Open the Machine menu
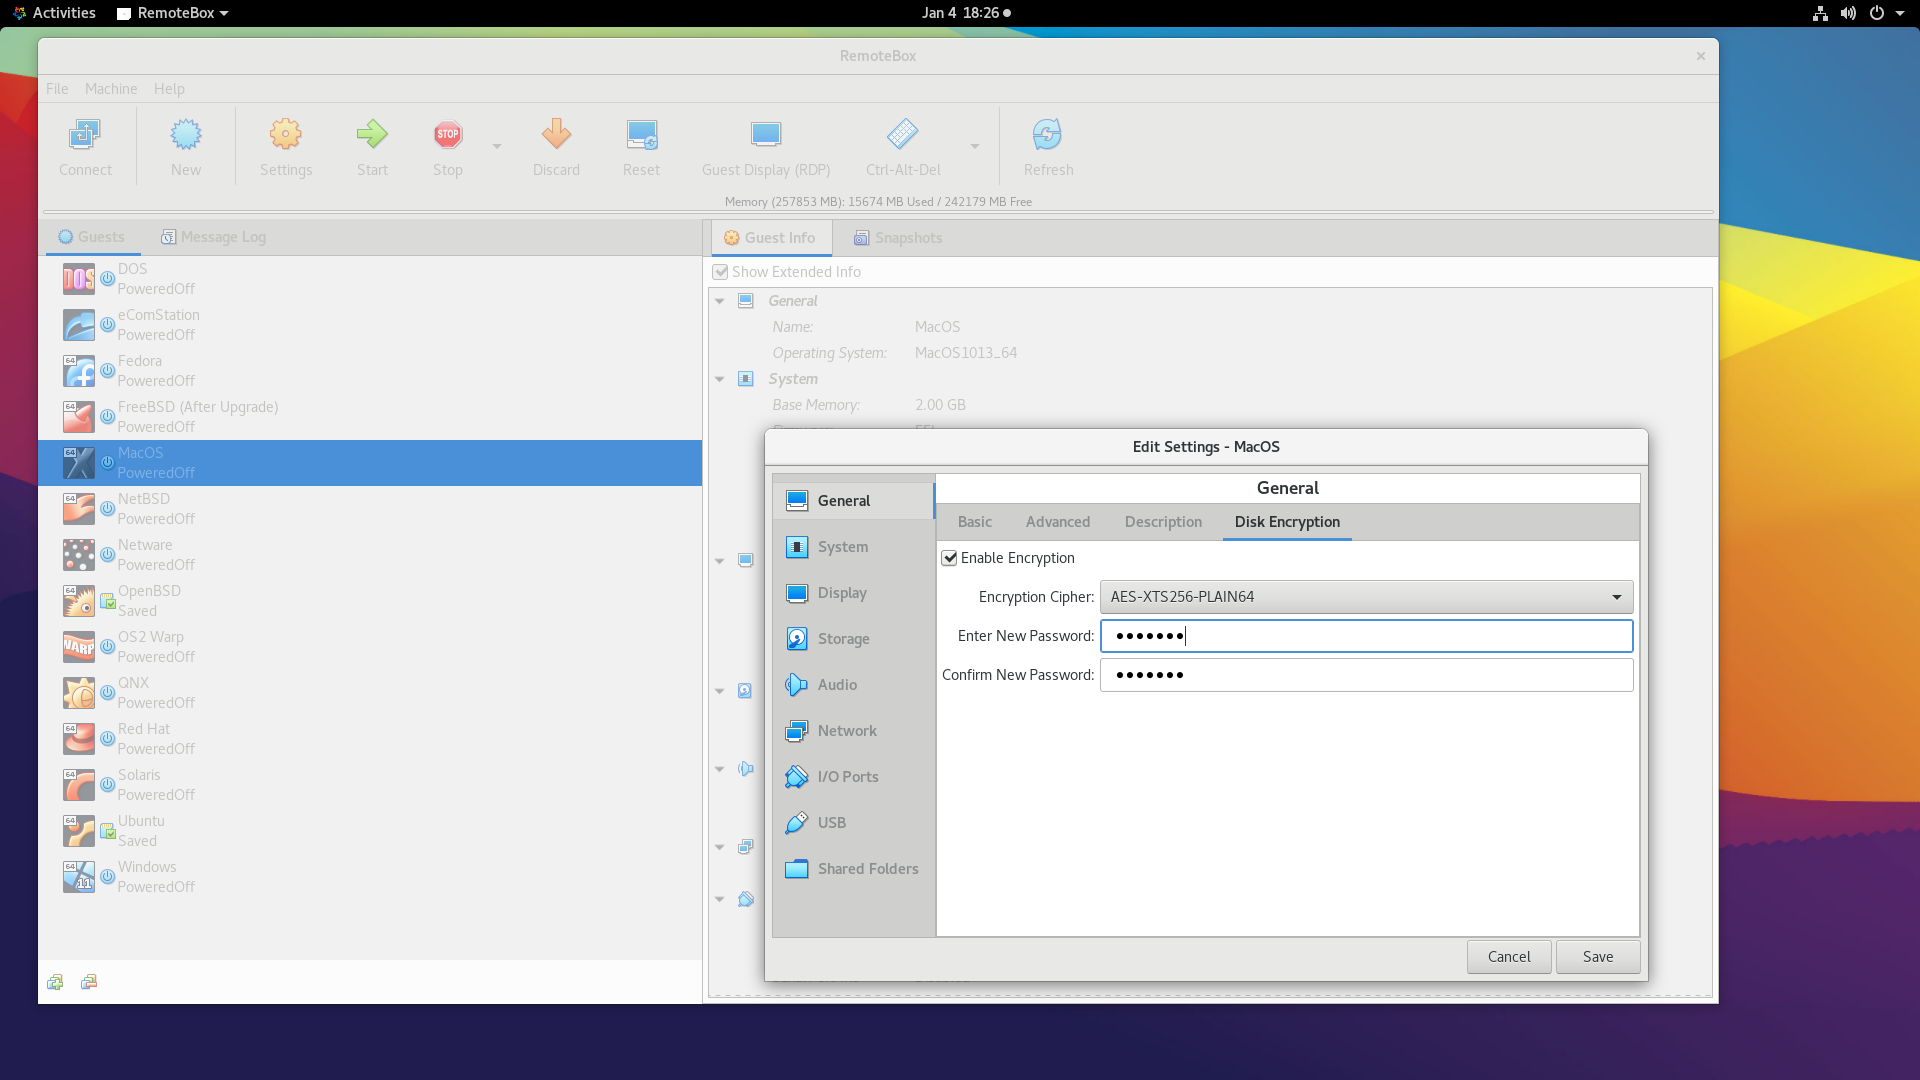Image resolution: width=1920 pixels, height=1080 pixels. pos(110,88)
